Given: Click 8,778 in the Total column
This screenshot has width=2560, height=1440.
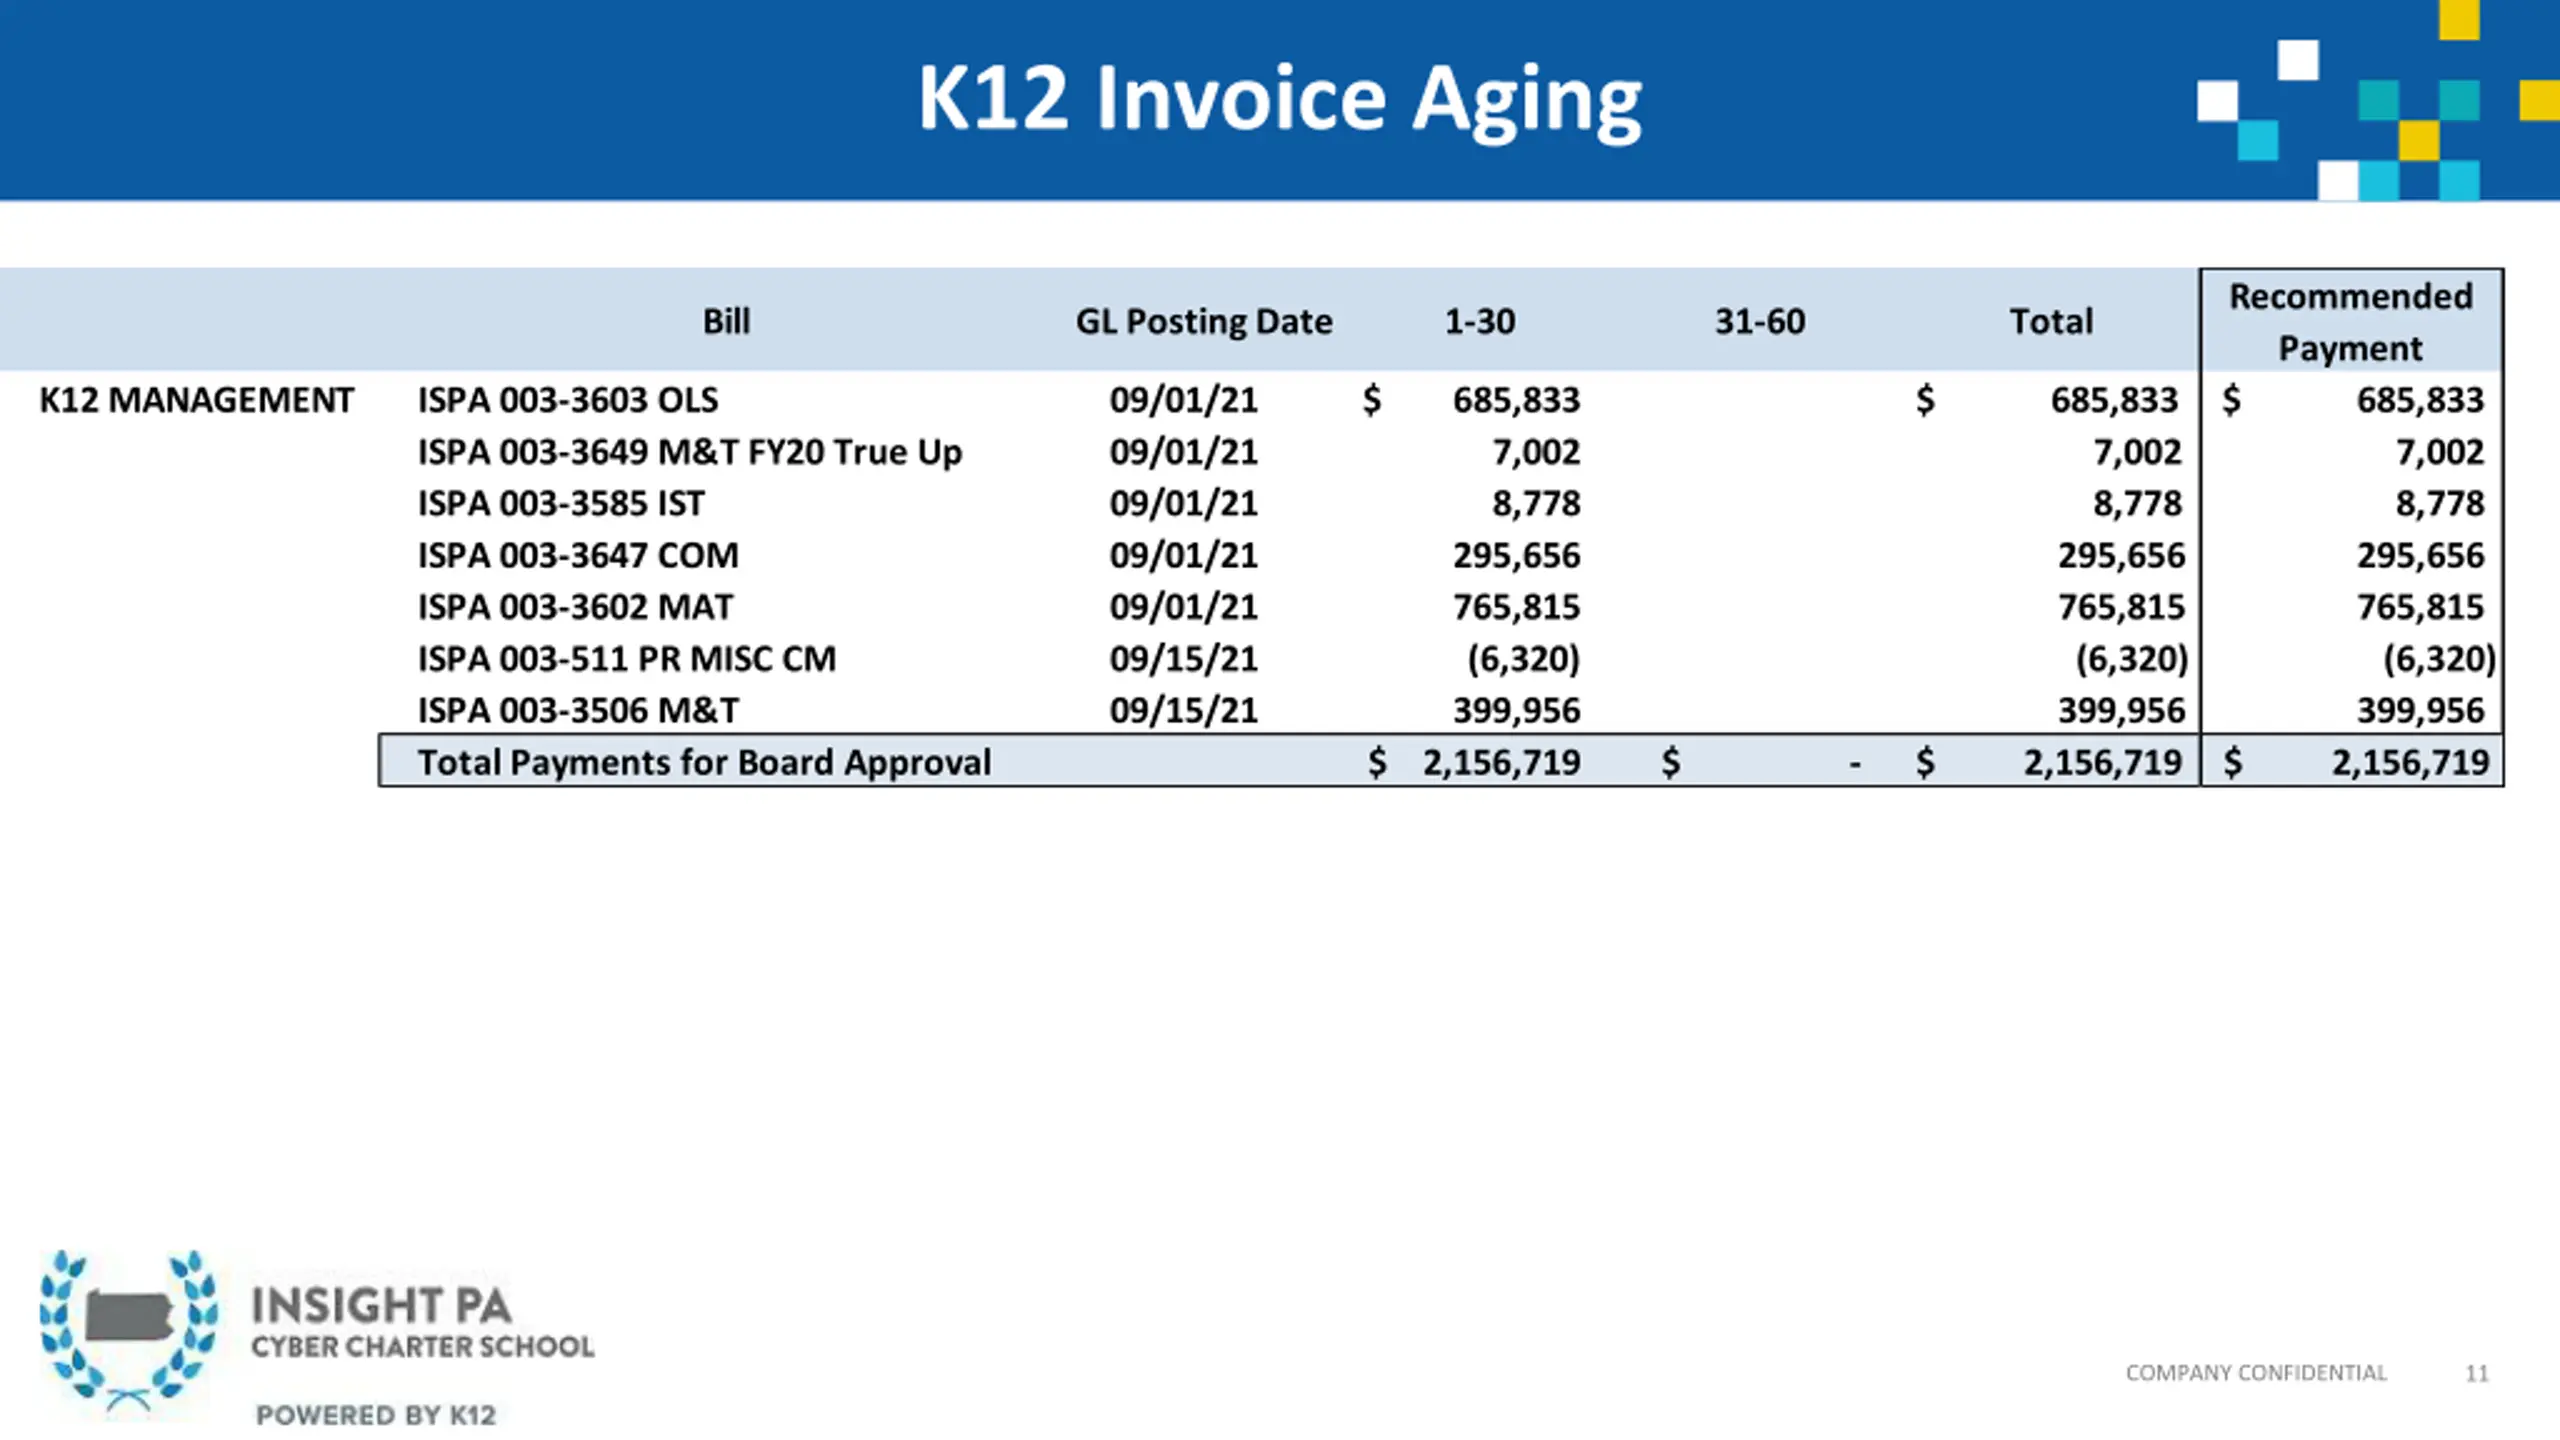Looking at the screenshot, I should [2138, 503].
